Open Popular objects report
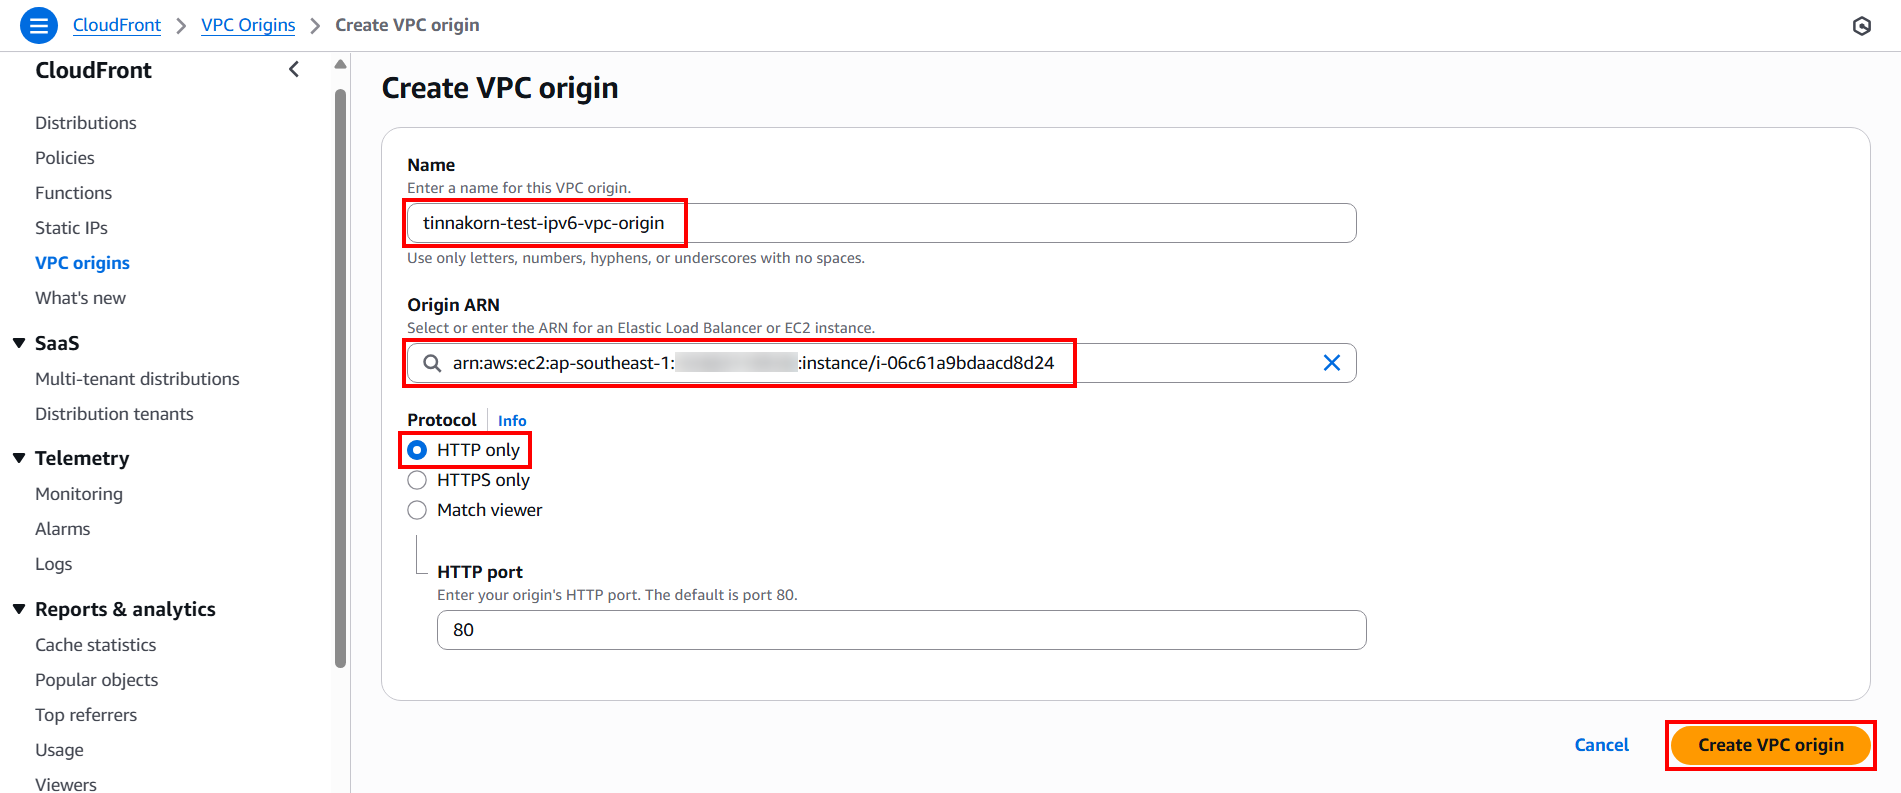 (x=97, y=680)
